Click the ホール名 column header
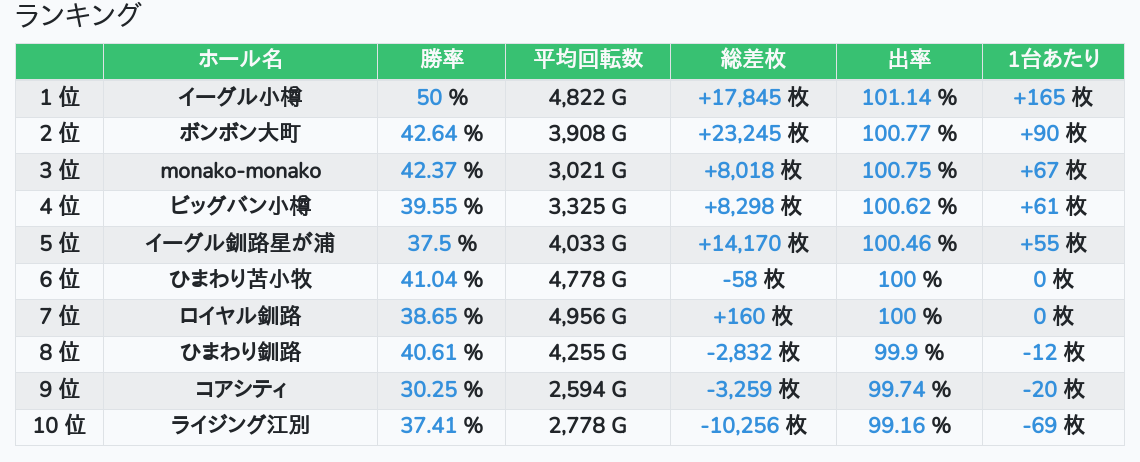This screenshot has width=1140, height=462. click(240, 60)
